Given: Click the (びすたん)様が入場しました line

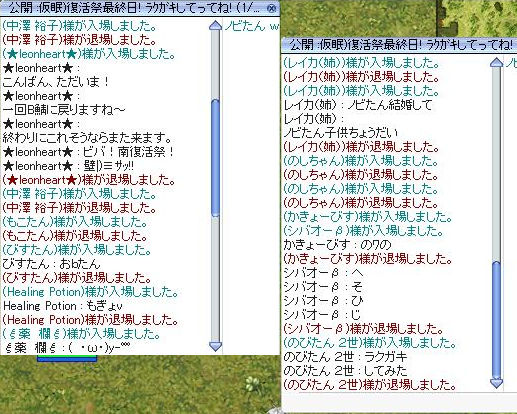Looking at the screenshot, I should pos(77,250).
